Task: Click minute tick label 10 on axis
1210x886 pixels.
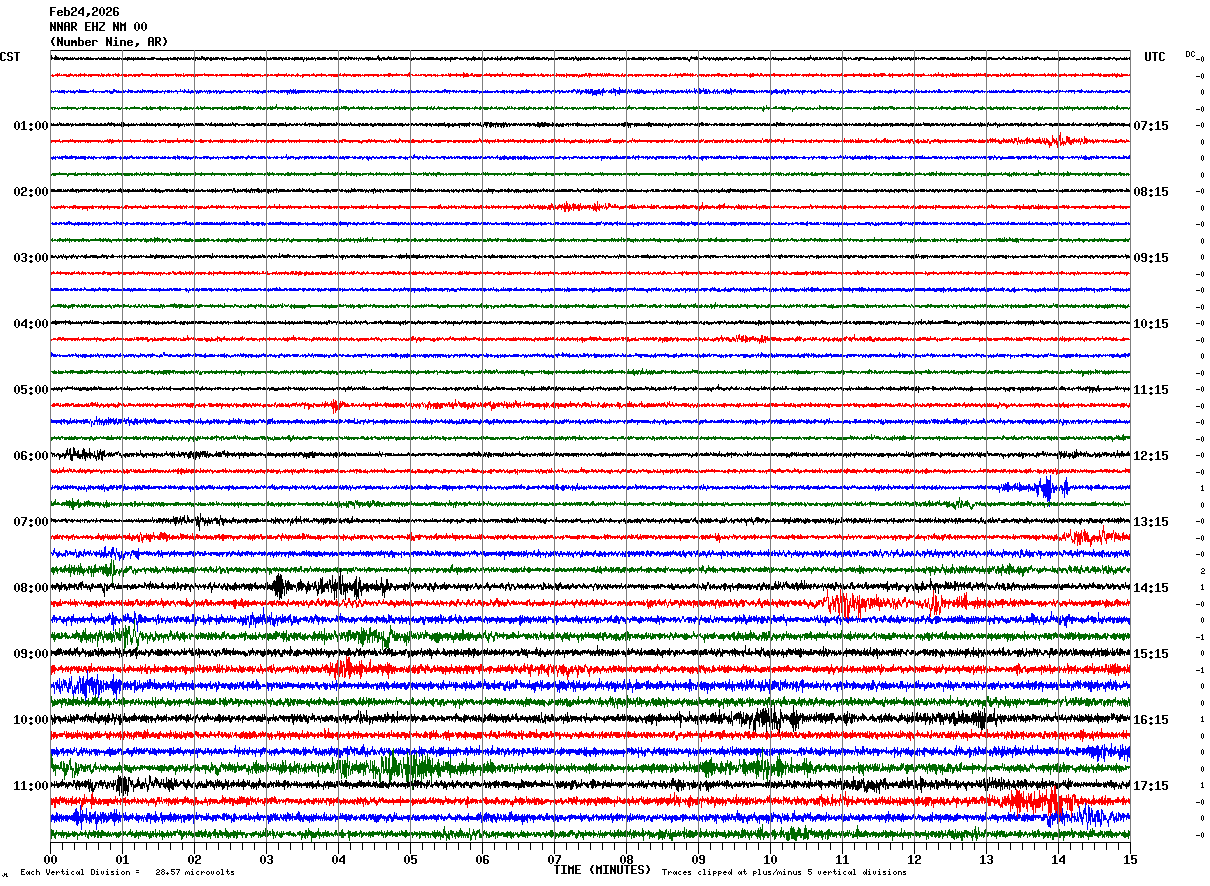Action: [770, 859]
